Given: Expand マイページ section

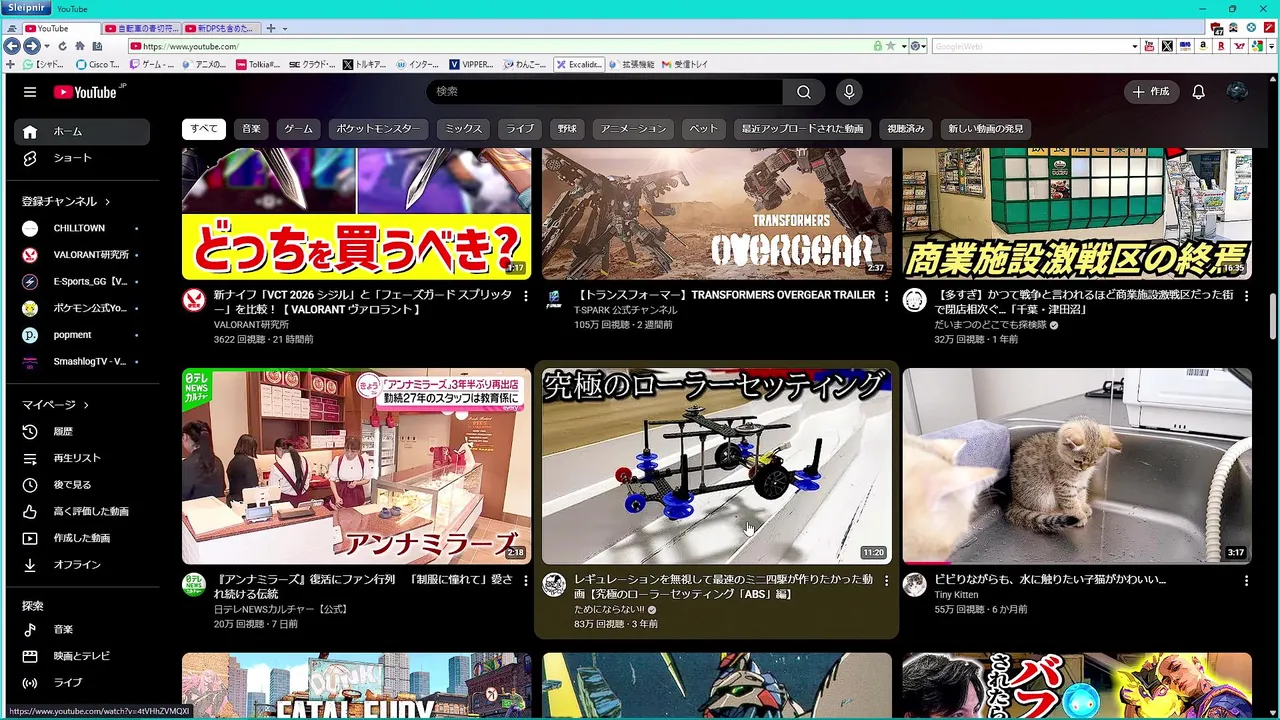Looking at the screenshot, I should pos(56,405).
